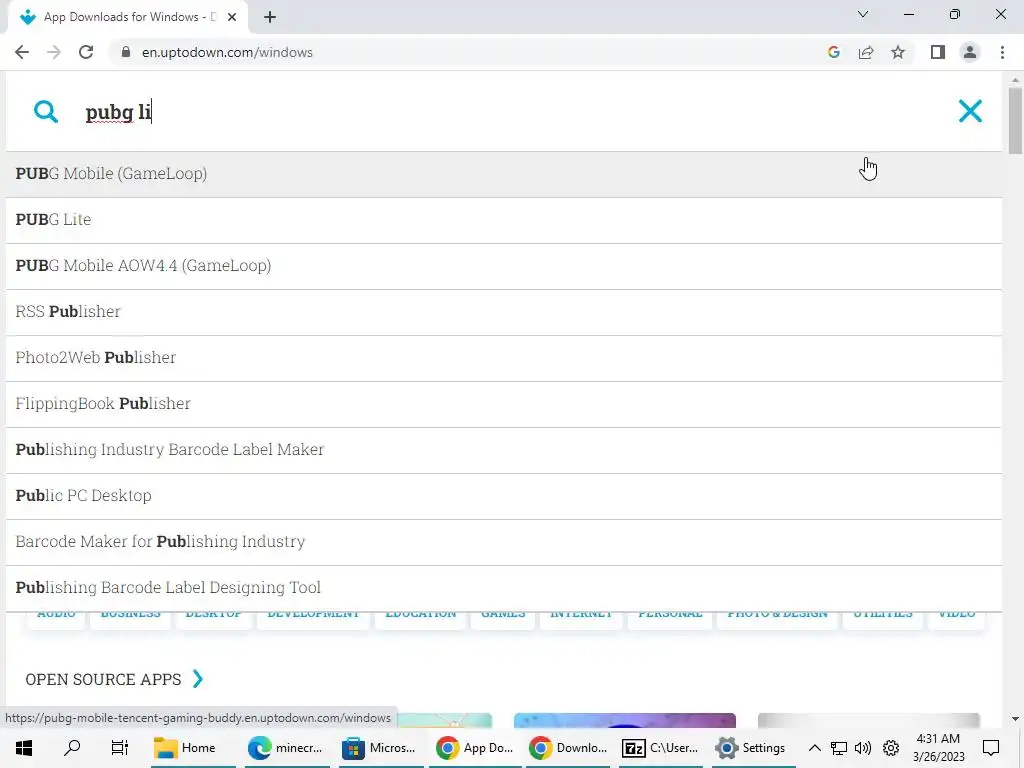
Task: Click the scrollbar down arrow
Action: pyautogui.click(x=1015, y=719)
